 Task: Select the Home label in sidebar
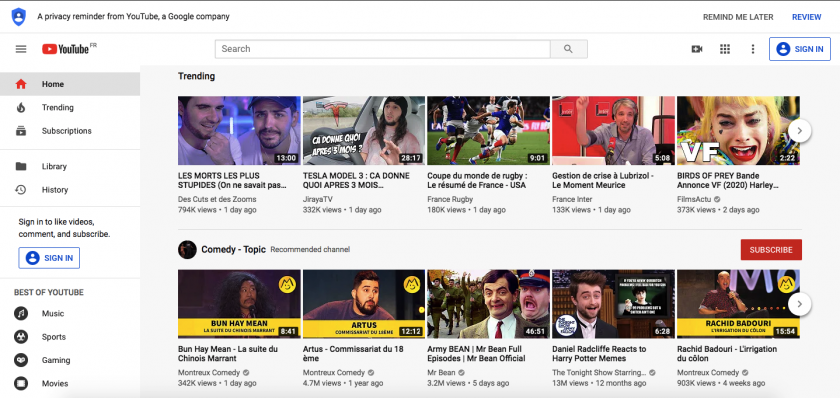[53, 84]
